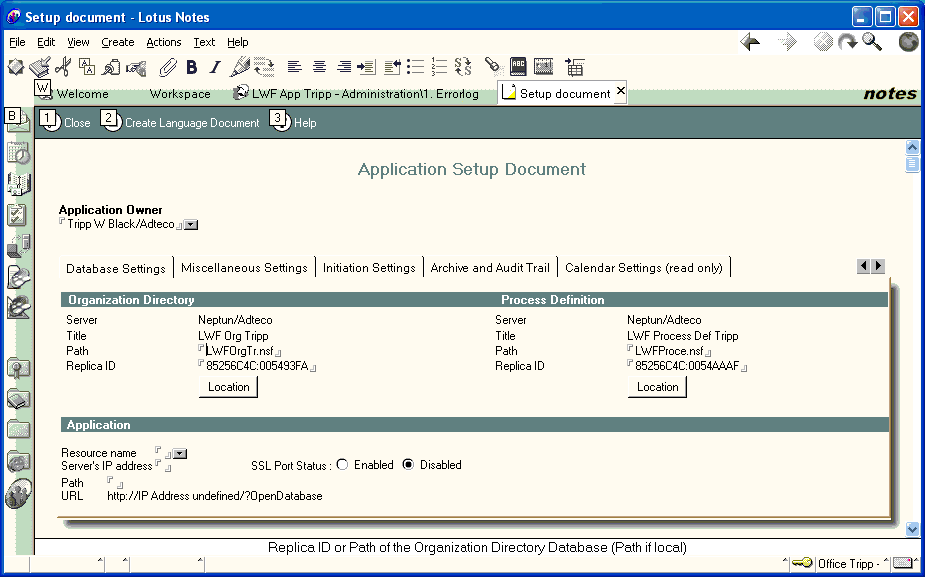Screen dimensions: 925x577
Task: Select the Disabled SSL port status option
Action: (x=408, y=465)
